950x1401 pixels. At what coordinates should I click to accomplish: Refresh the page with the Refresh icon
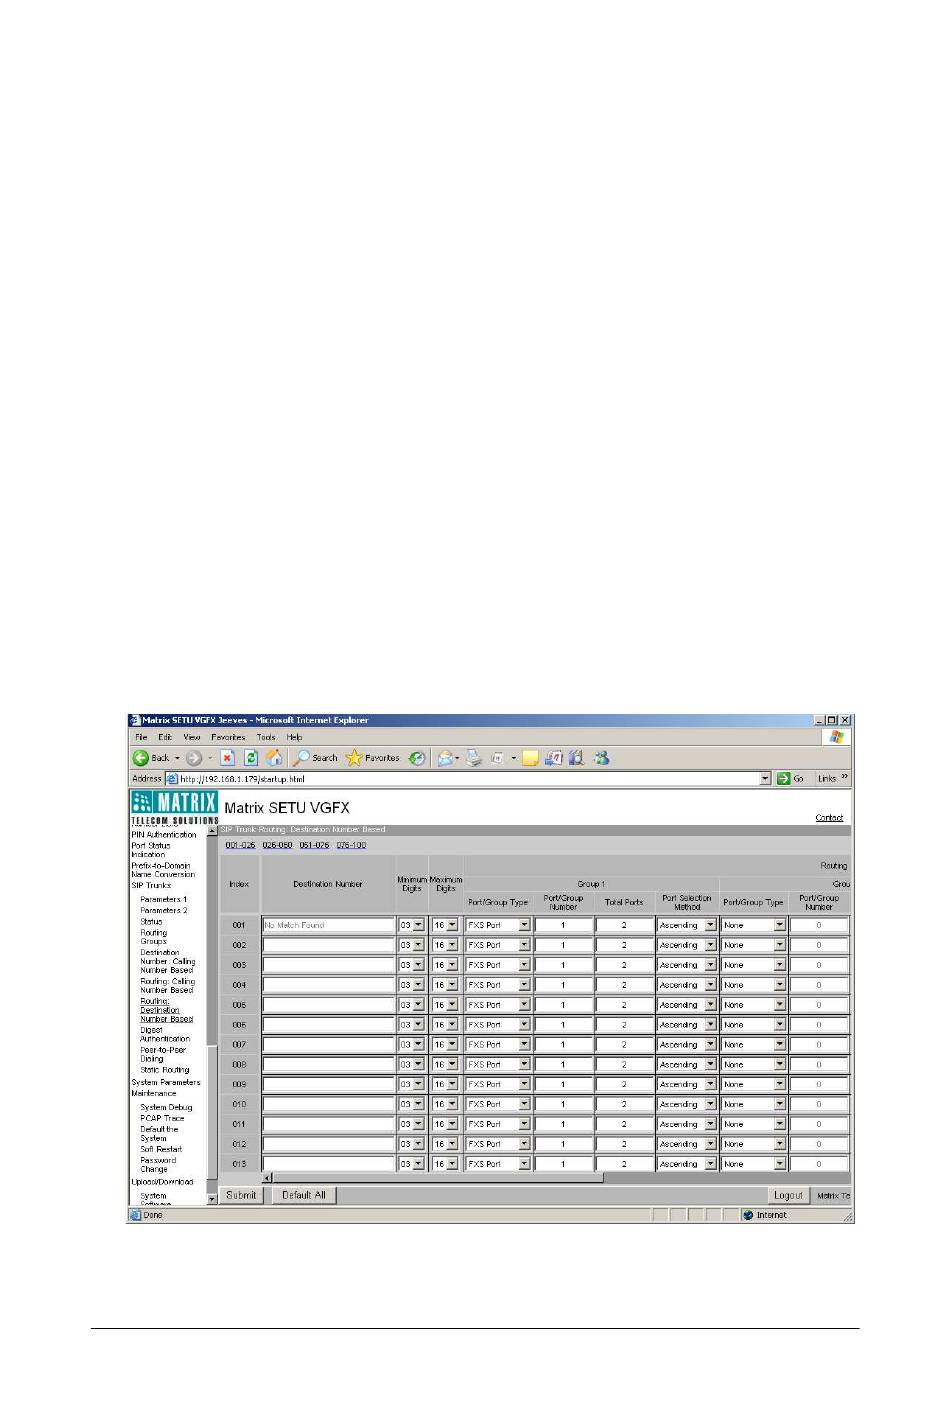(x=251, y=758)
